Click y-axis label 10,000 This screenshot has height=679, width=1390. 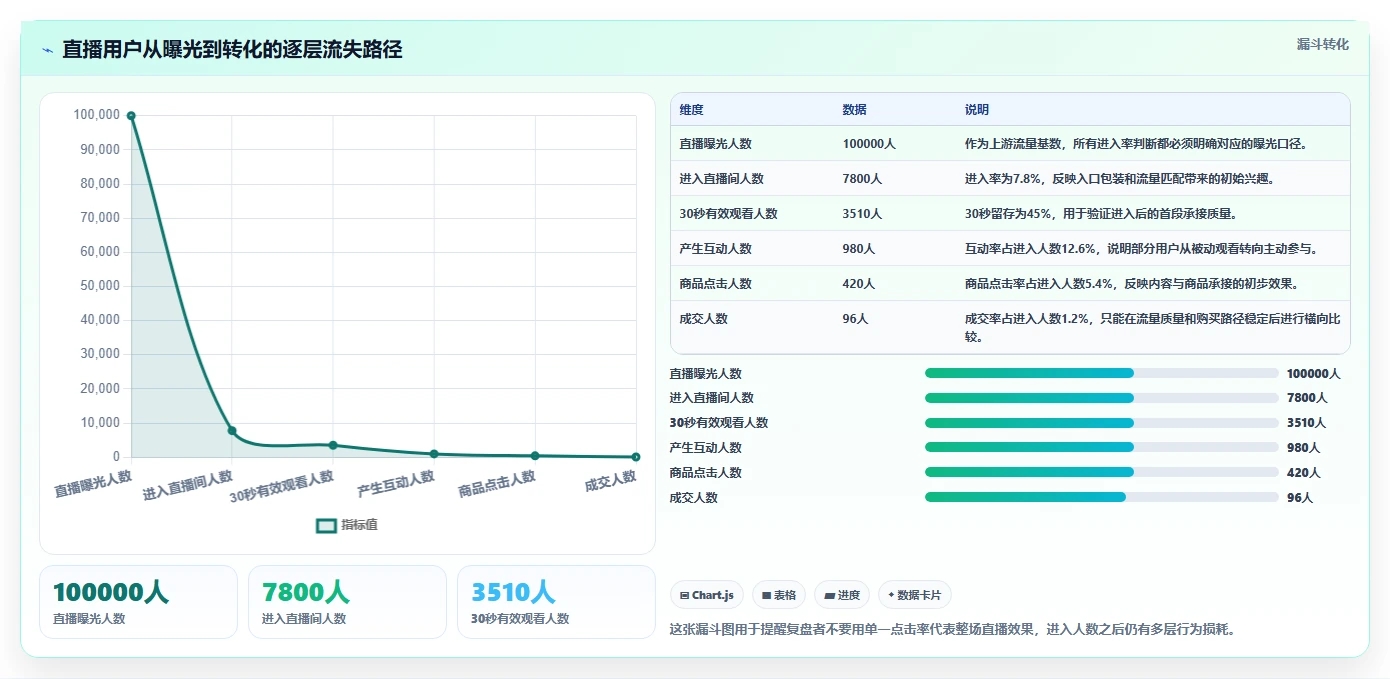100,423
